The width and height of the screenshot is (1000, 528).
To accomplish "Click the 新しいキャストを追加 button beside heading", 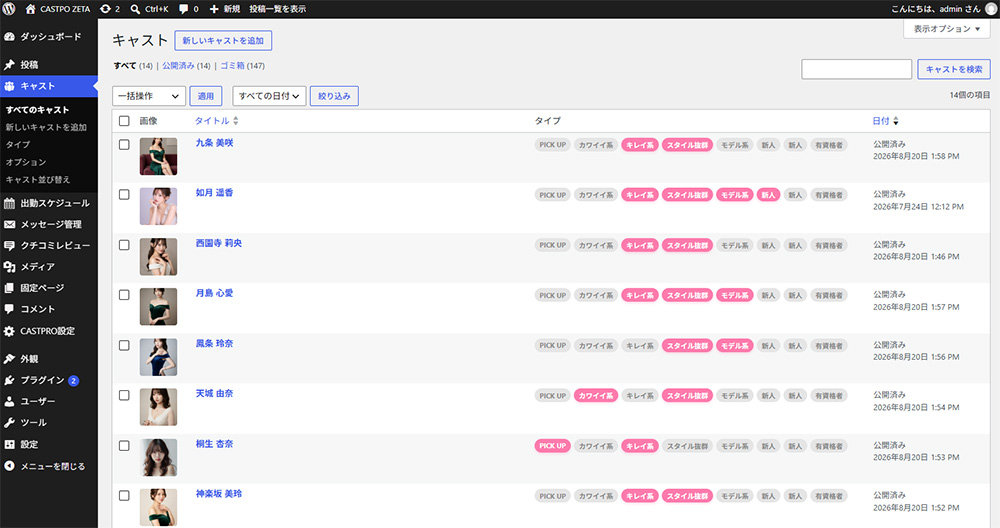I will pos(223,41).
